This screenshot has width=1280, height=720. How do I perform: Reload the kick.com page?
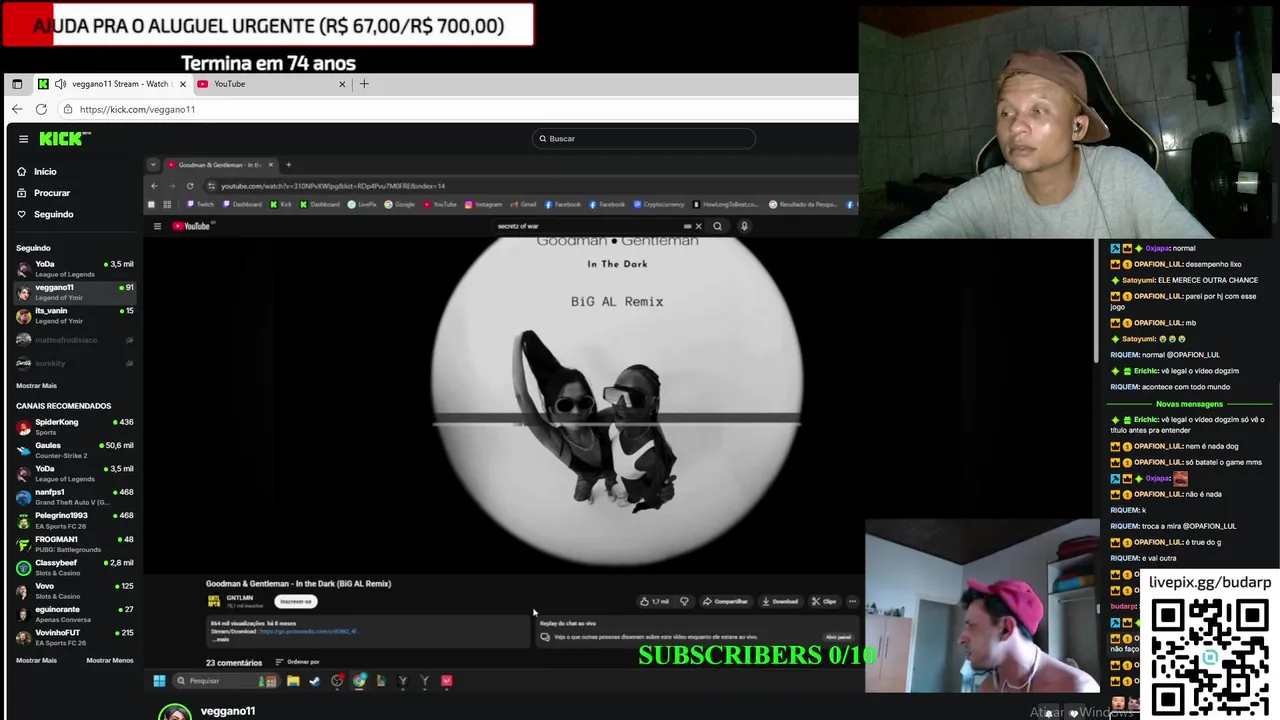pyautogui.click(x=41, y=109)
